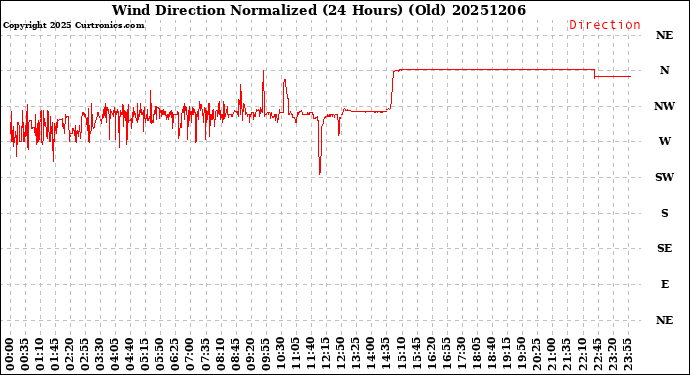690x375 pixels.
Task: Click the 02:55 time axis label
Action: (85, 354)
